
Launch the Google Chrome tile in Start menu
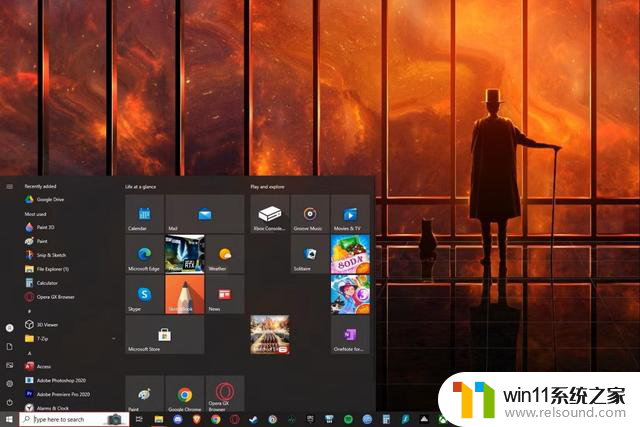point(184,394)
